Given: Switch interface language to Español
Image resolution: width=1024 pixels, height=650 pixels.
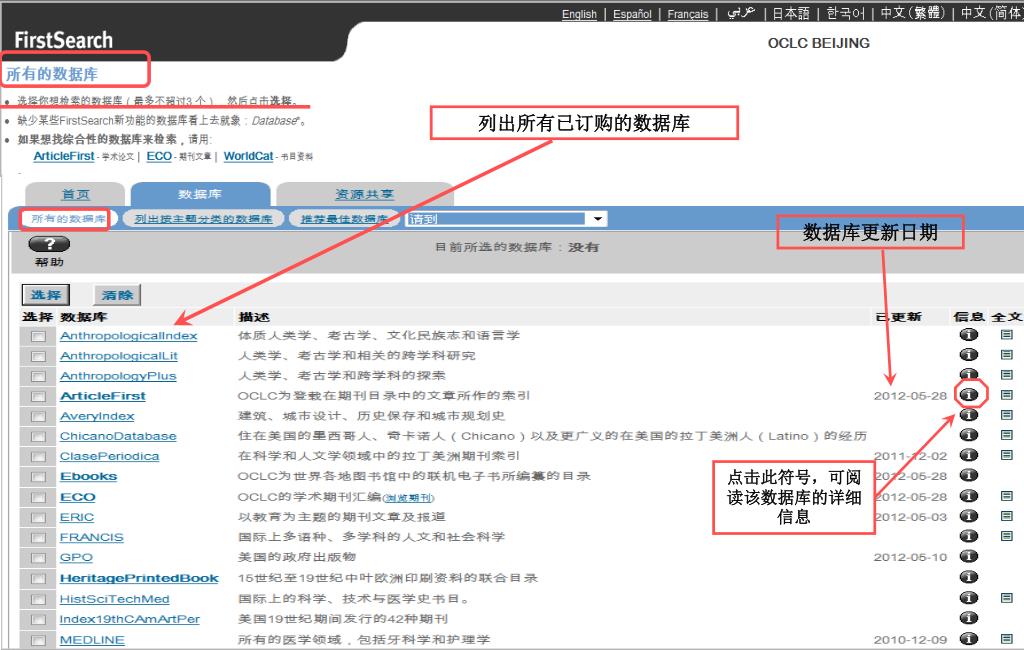Looking at the screenshot, I should 632,14.
